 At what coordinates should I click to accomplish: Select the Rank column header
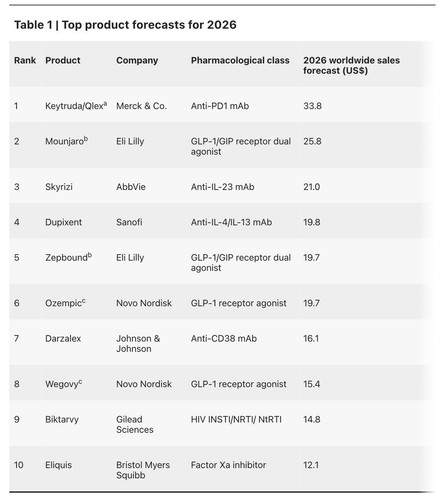[x=25, y=60]
